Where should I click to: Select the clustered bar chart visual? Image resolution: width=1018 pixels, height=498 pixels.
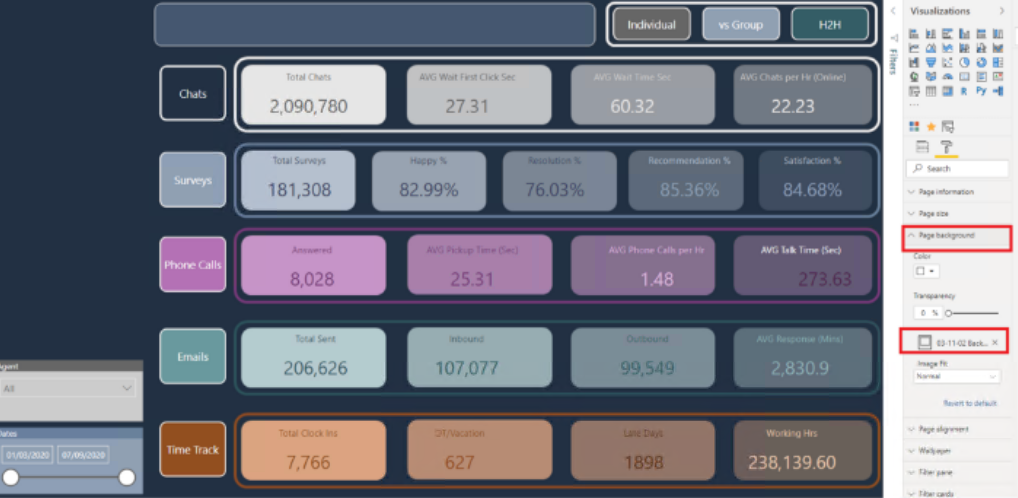click(x=947, y=34)
